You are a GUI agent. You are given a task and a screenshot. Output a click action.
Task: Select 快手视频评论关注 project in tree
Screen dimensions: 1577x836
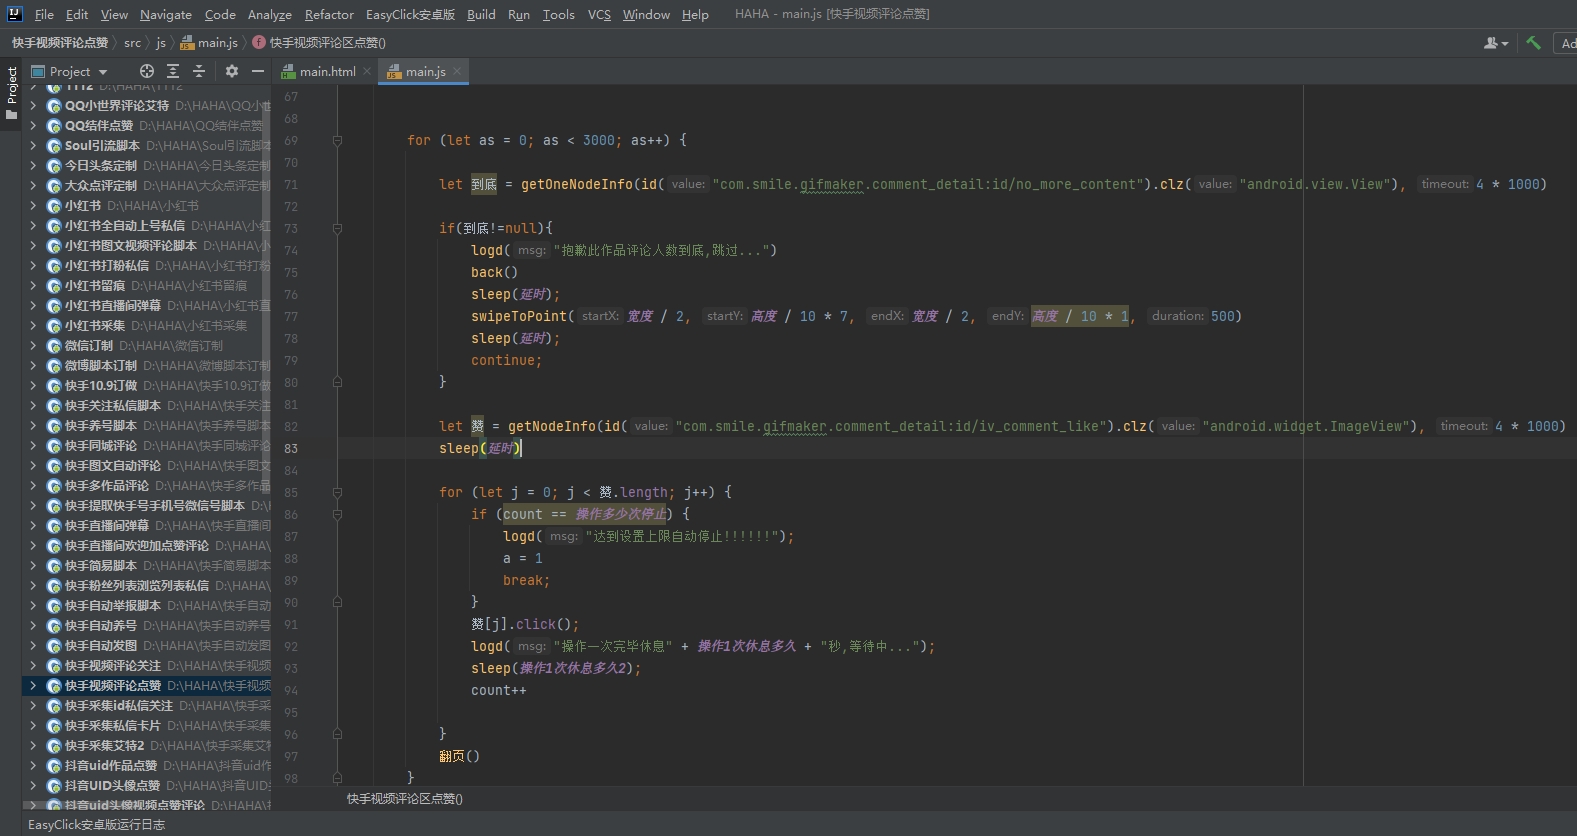(113, 665)
